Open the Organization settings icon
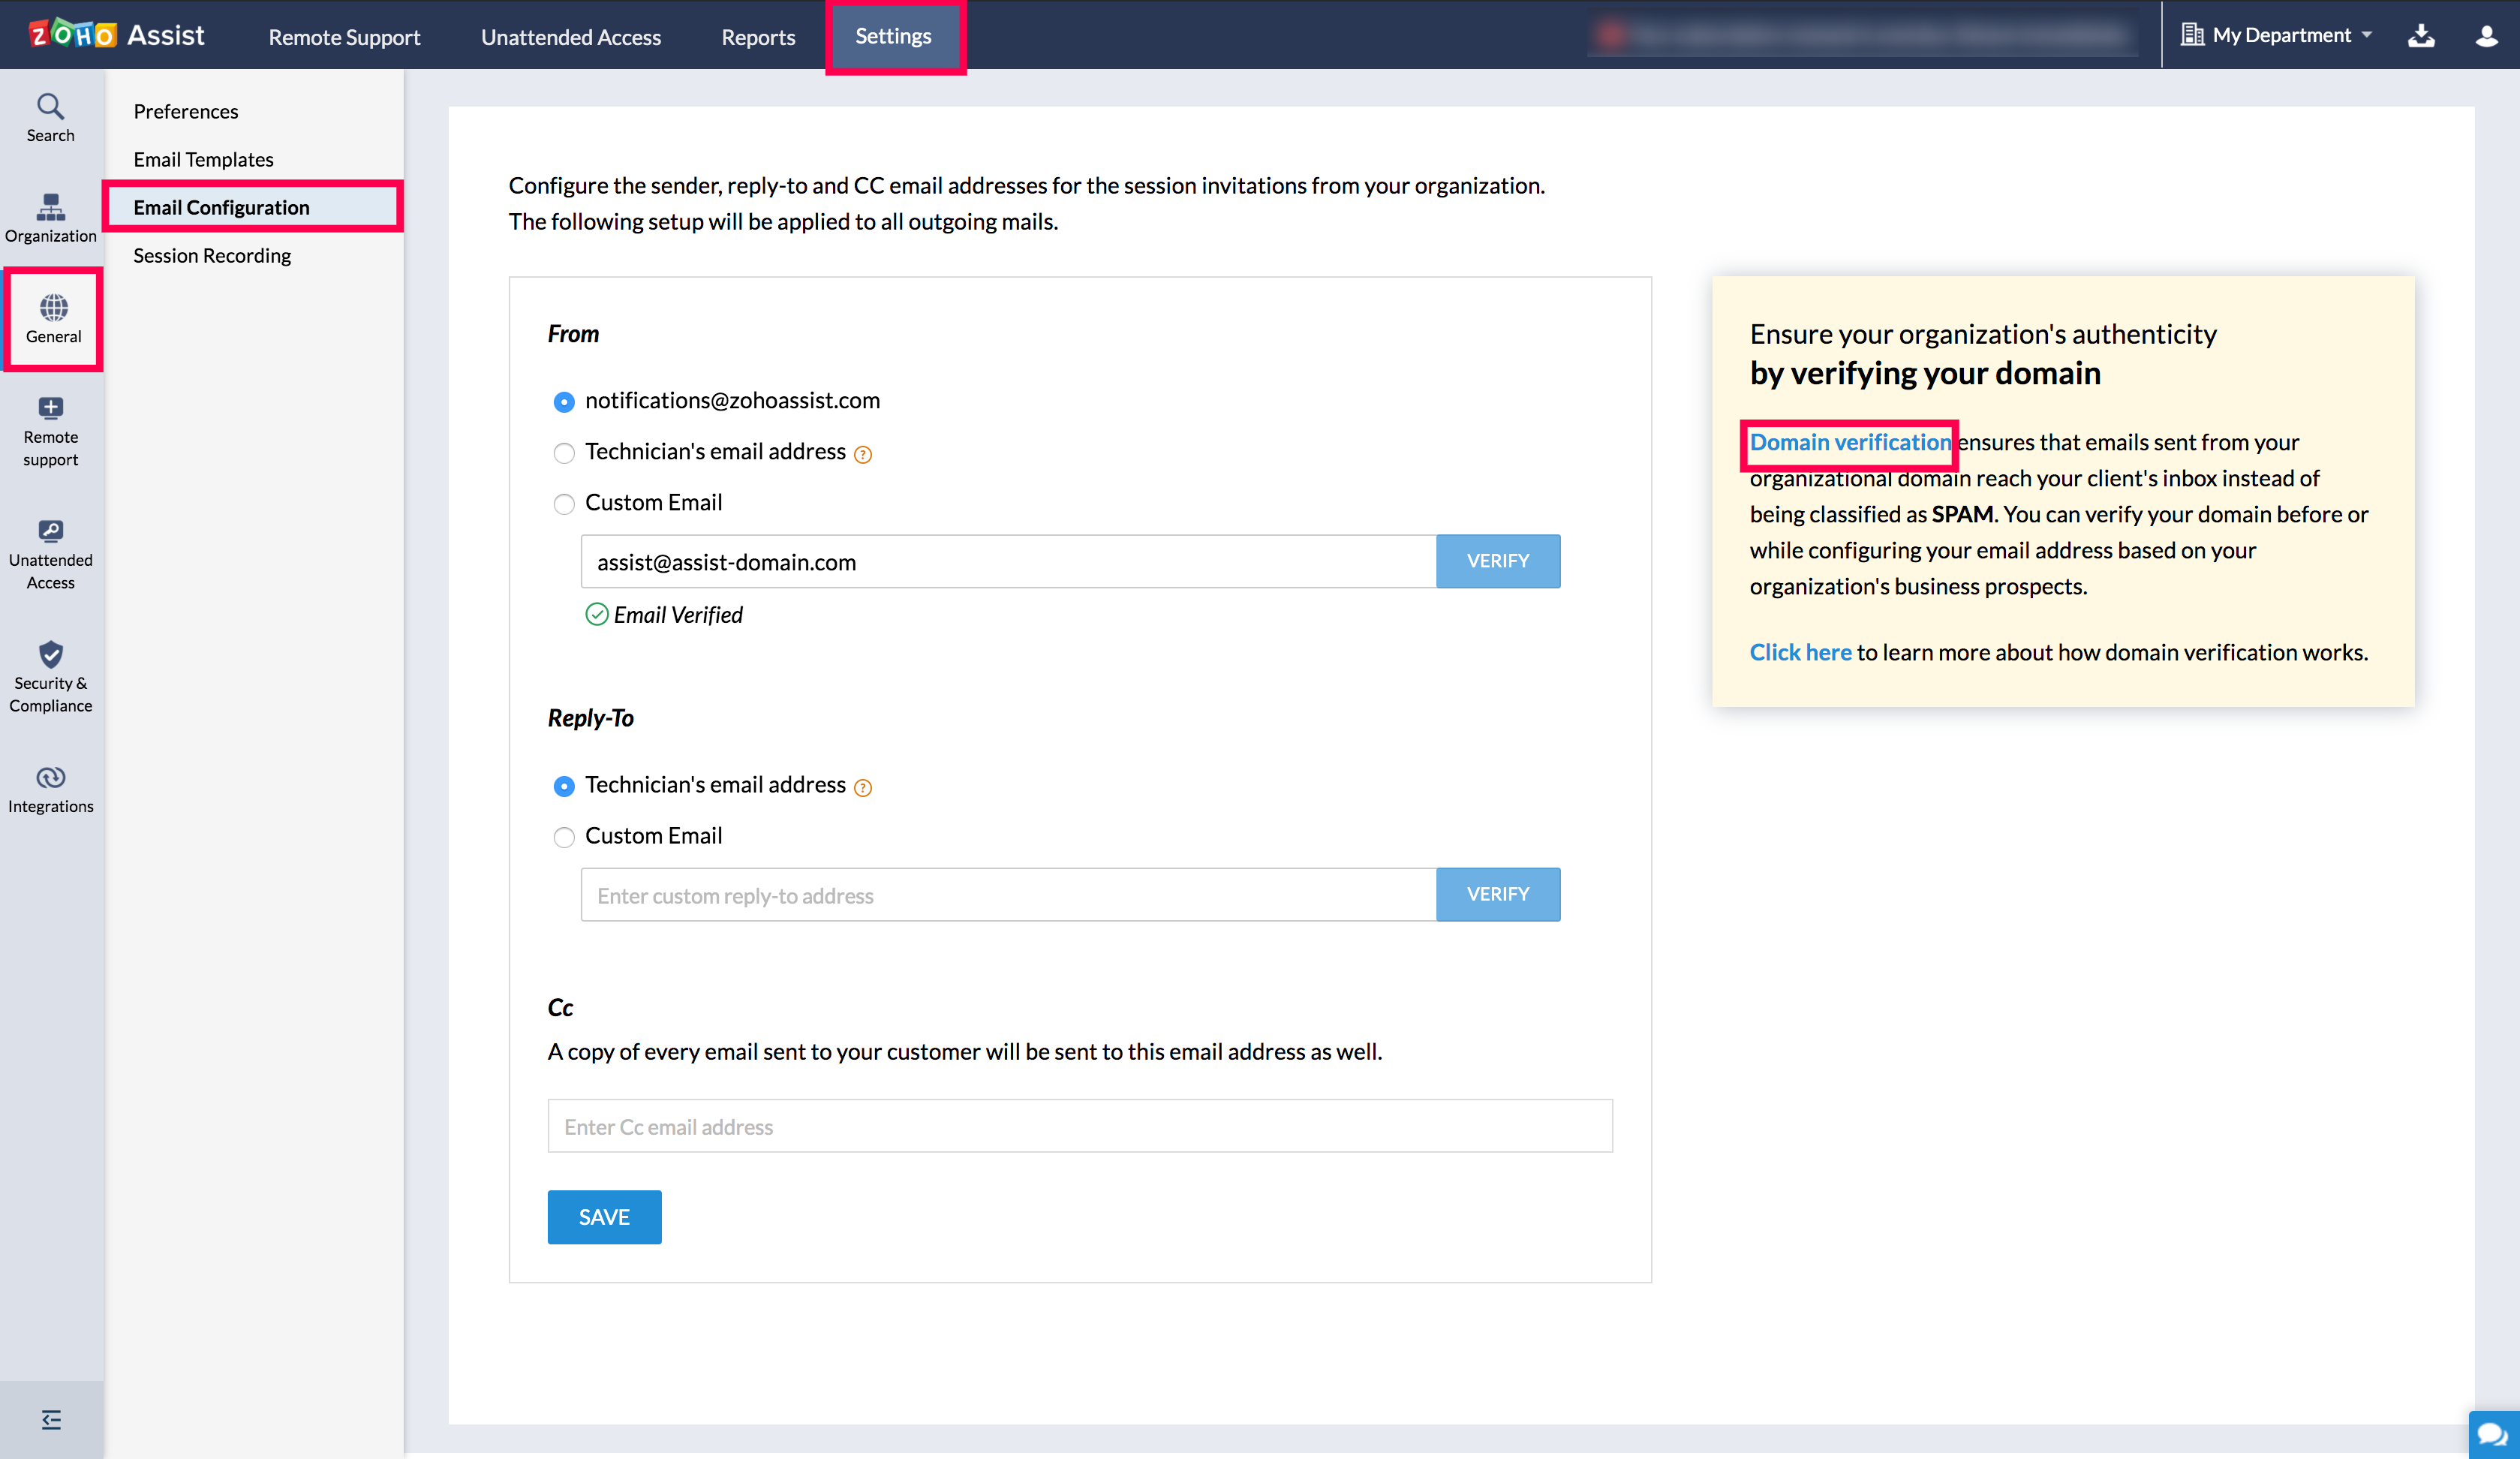This screenshot has height=1459, width=2520. (x=50, y=218)
